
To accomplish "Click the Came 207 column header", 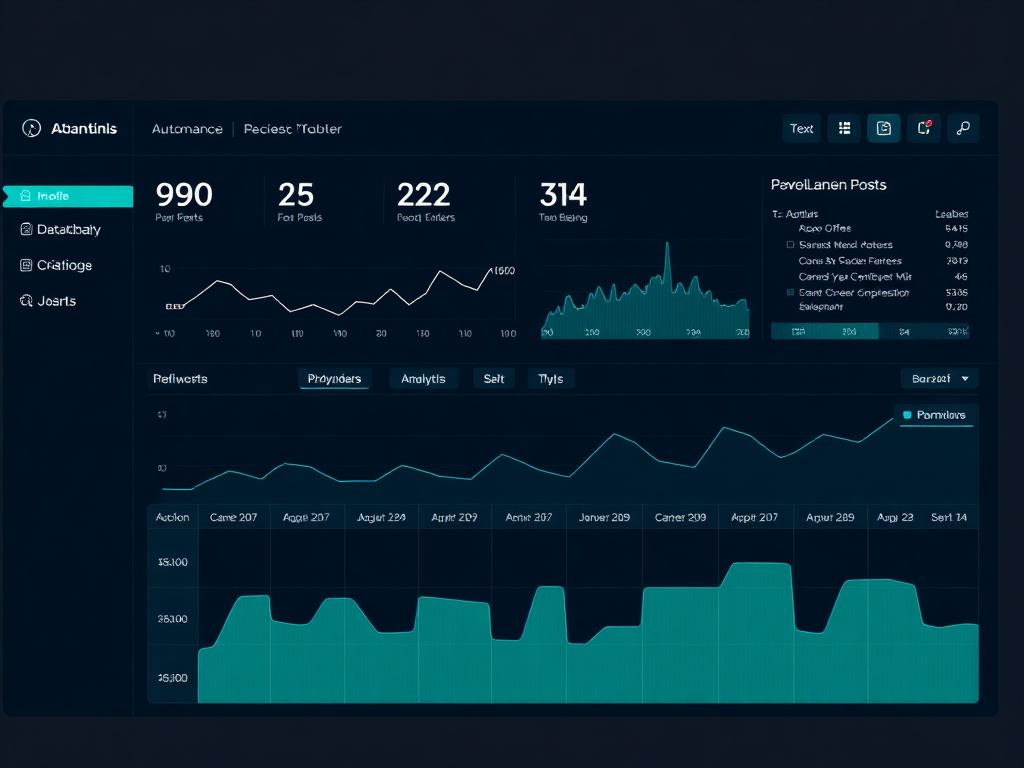I will click(233, 517).
